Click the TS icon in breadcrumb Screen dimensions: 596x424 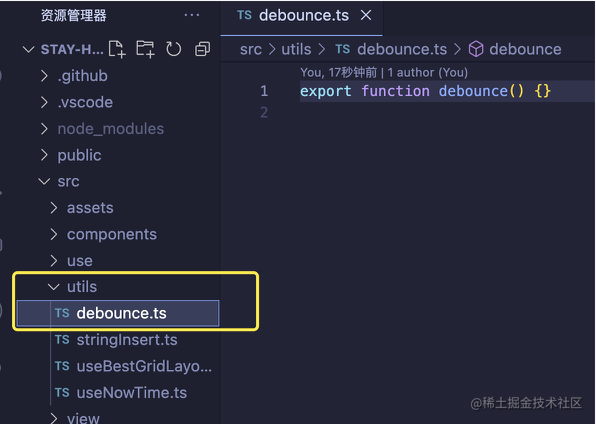coord(342,49)
